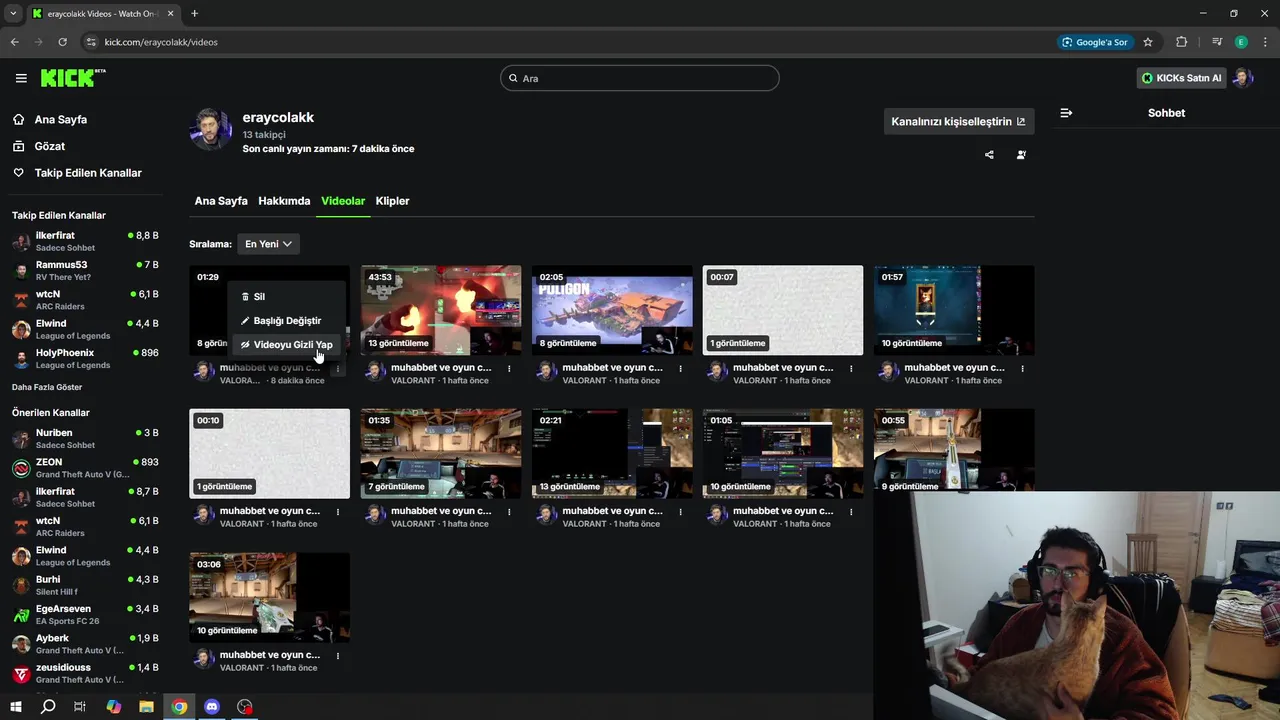The height and width of the screenshot is (720, 1280).
Task: Click the magnifier icon in the Ara search box
Action: (x=513, y=78)
